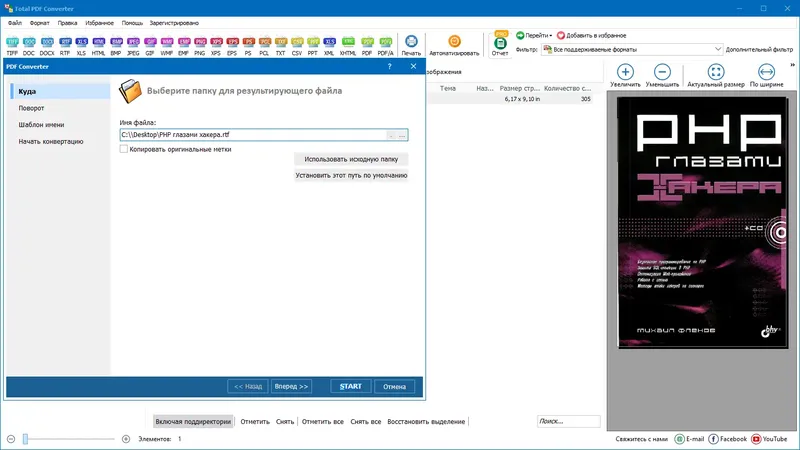Click the PHP book cover preview
This screenshot has width=800, height=450.
pyautogui.click(x=703, y=222)
